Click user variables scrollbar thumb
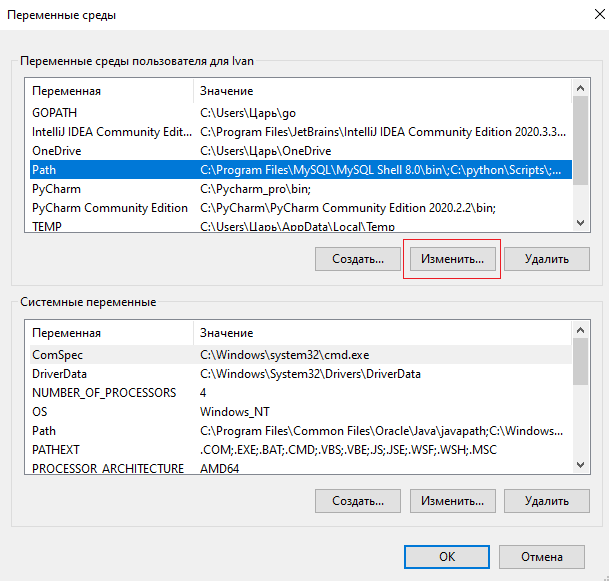The height and width of the screenshot is (581, 609). pos(581,141)
